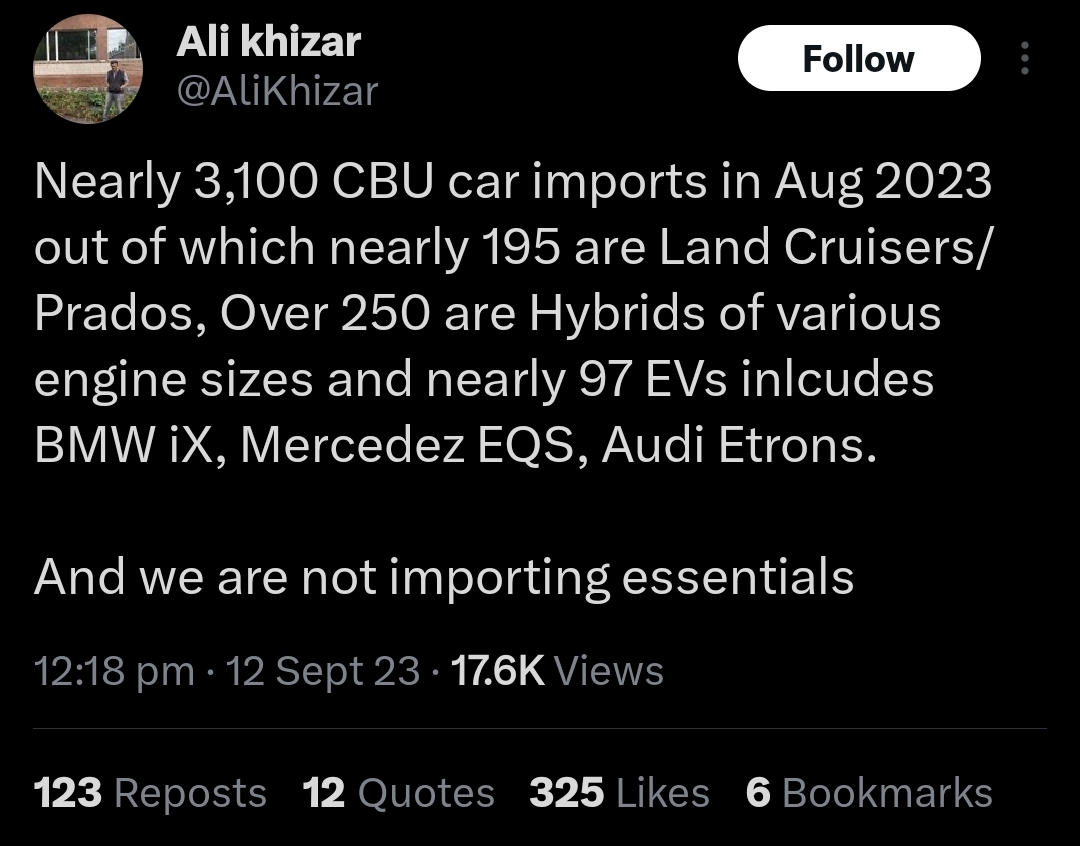Click the word 'Reposts' label

(191, 794)
